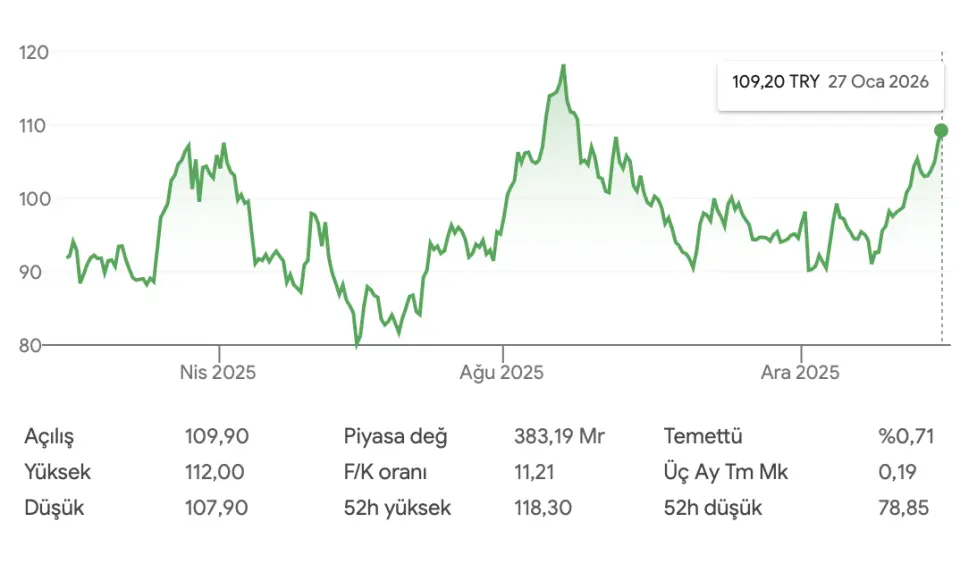
Task: Click the market cap value 383,19 Mr
Action: pos(559,436)
